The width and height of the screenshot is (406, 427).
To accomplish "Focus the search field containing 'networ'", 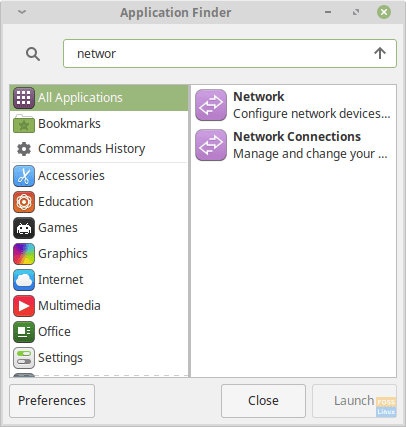I will (x=230, y=54).
